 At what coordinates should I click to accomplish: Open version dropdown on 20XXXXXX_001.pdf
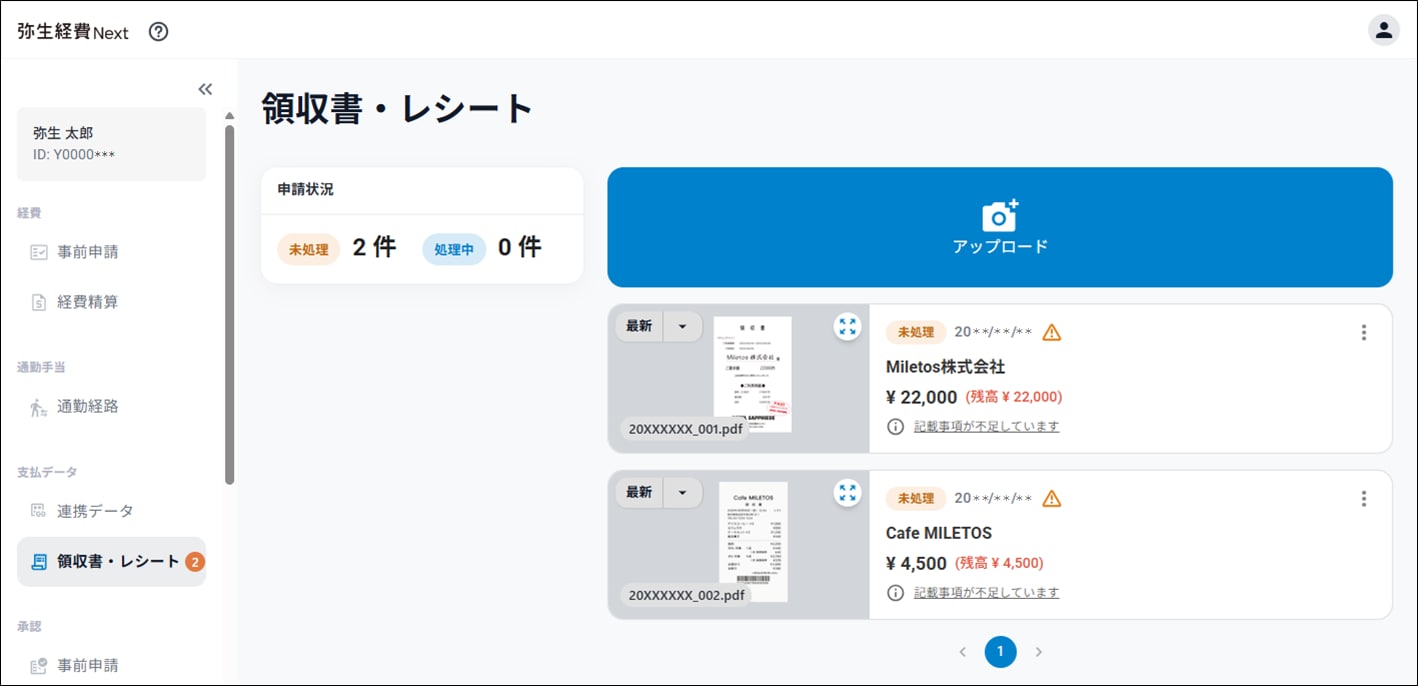tap(683, 326)
